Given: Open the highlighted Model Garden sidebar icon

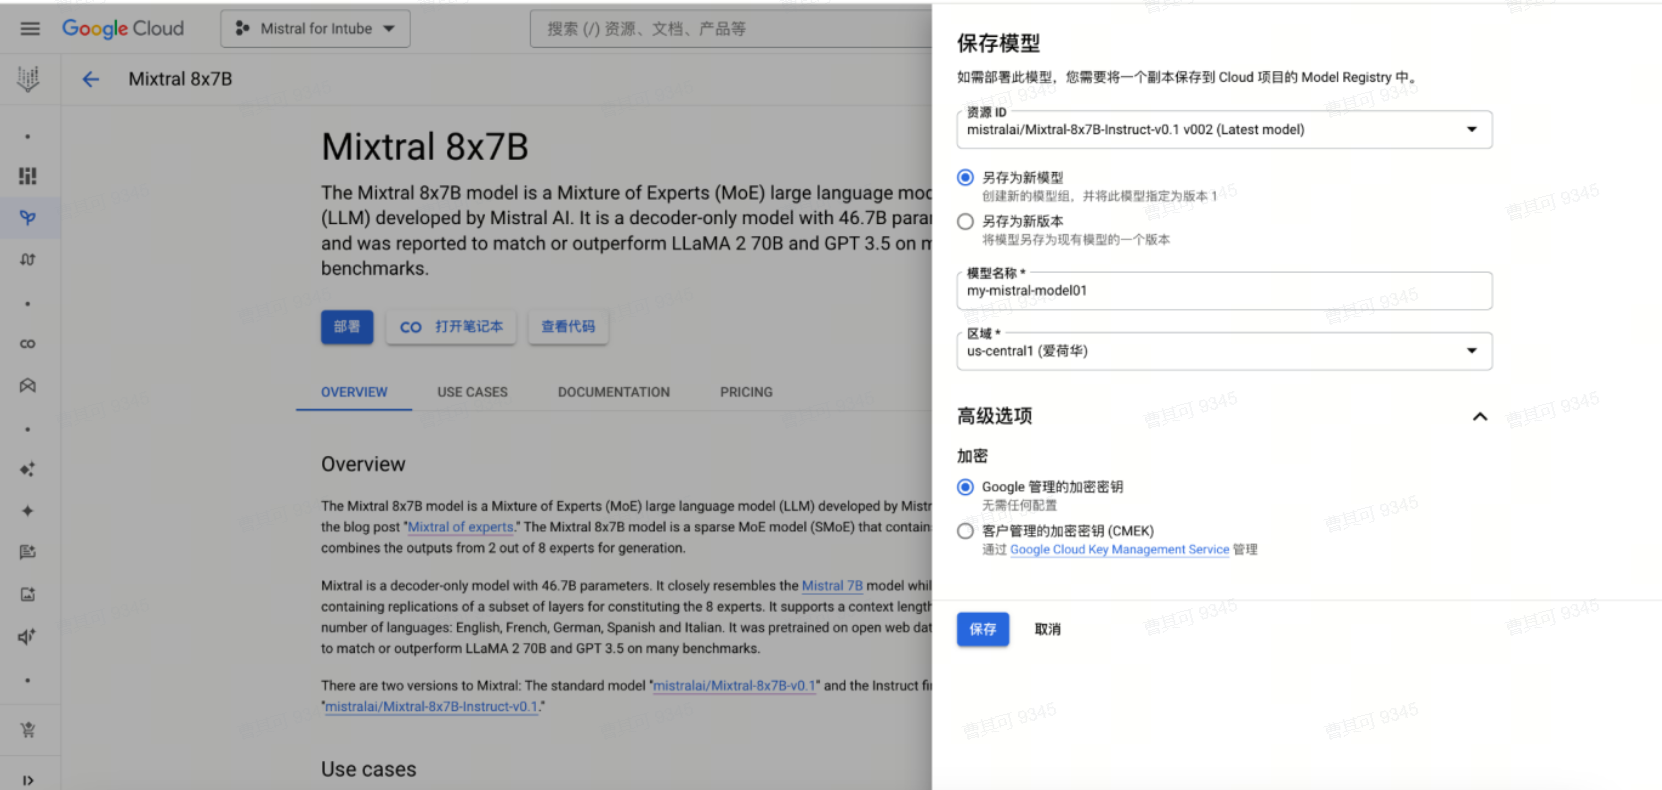Looking at the screenshot, I should 28,218.
